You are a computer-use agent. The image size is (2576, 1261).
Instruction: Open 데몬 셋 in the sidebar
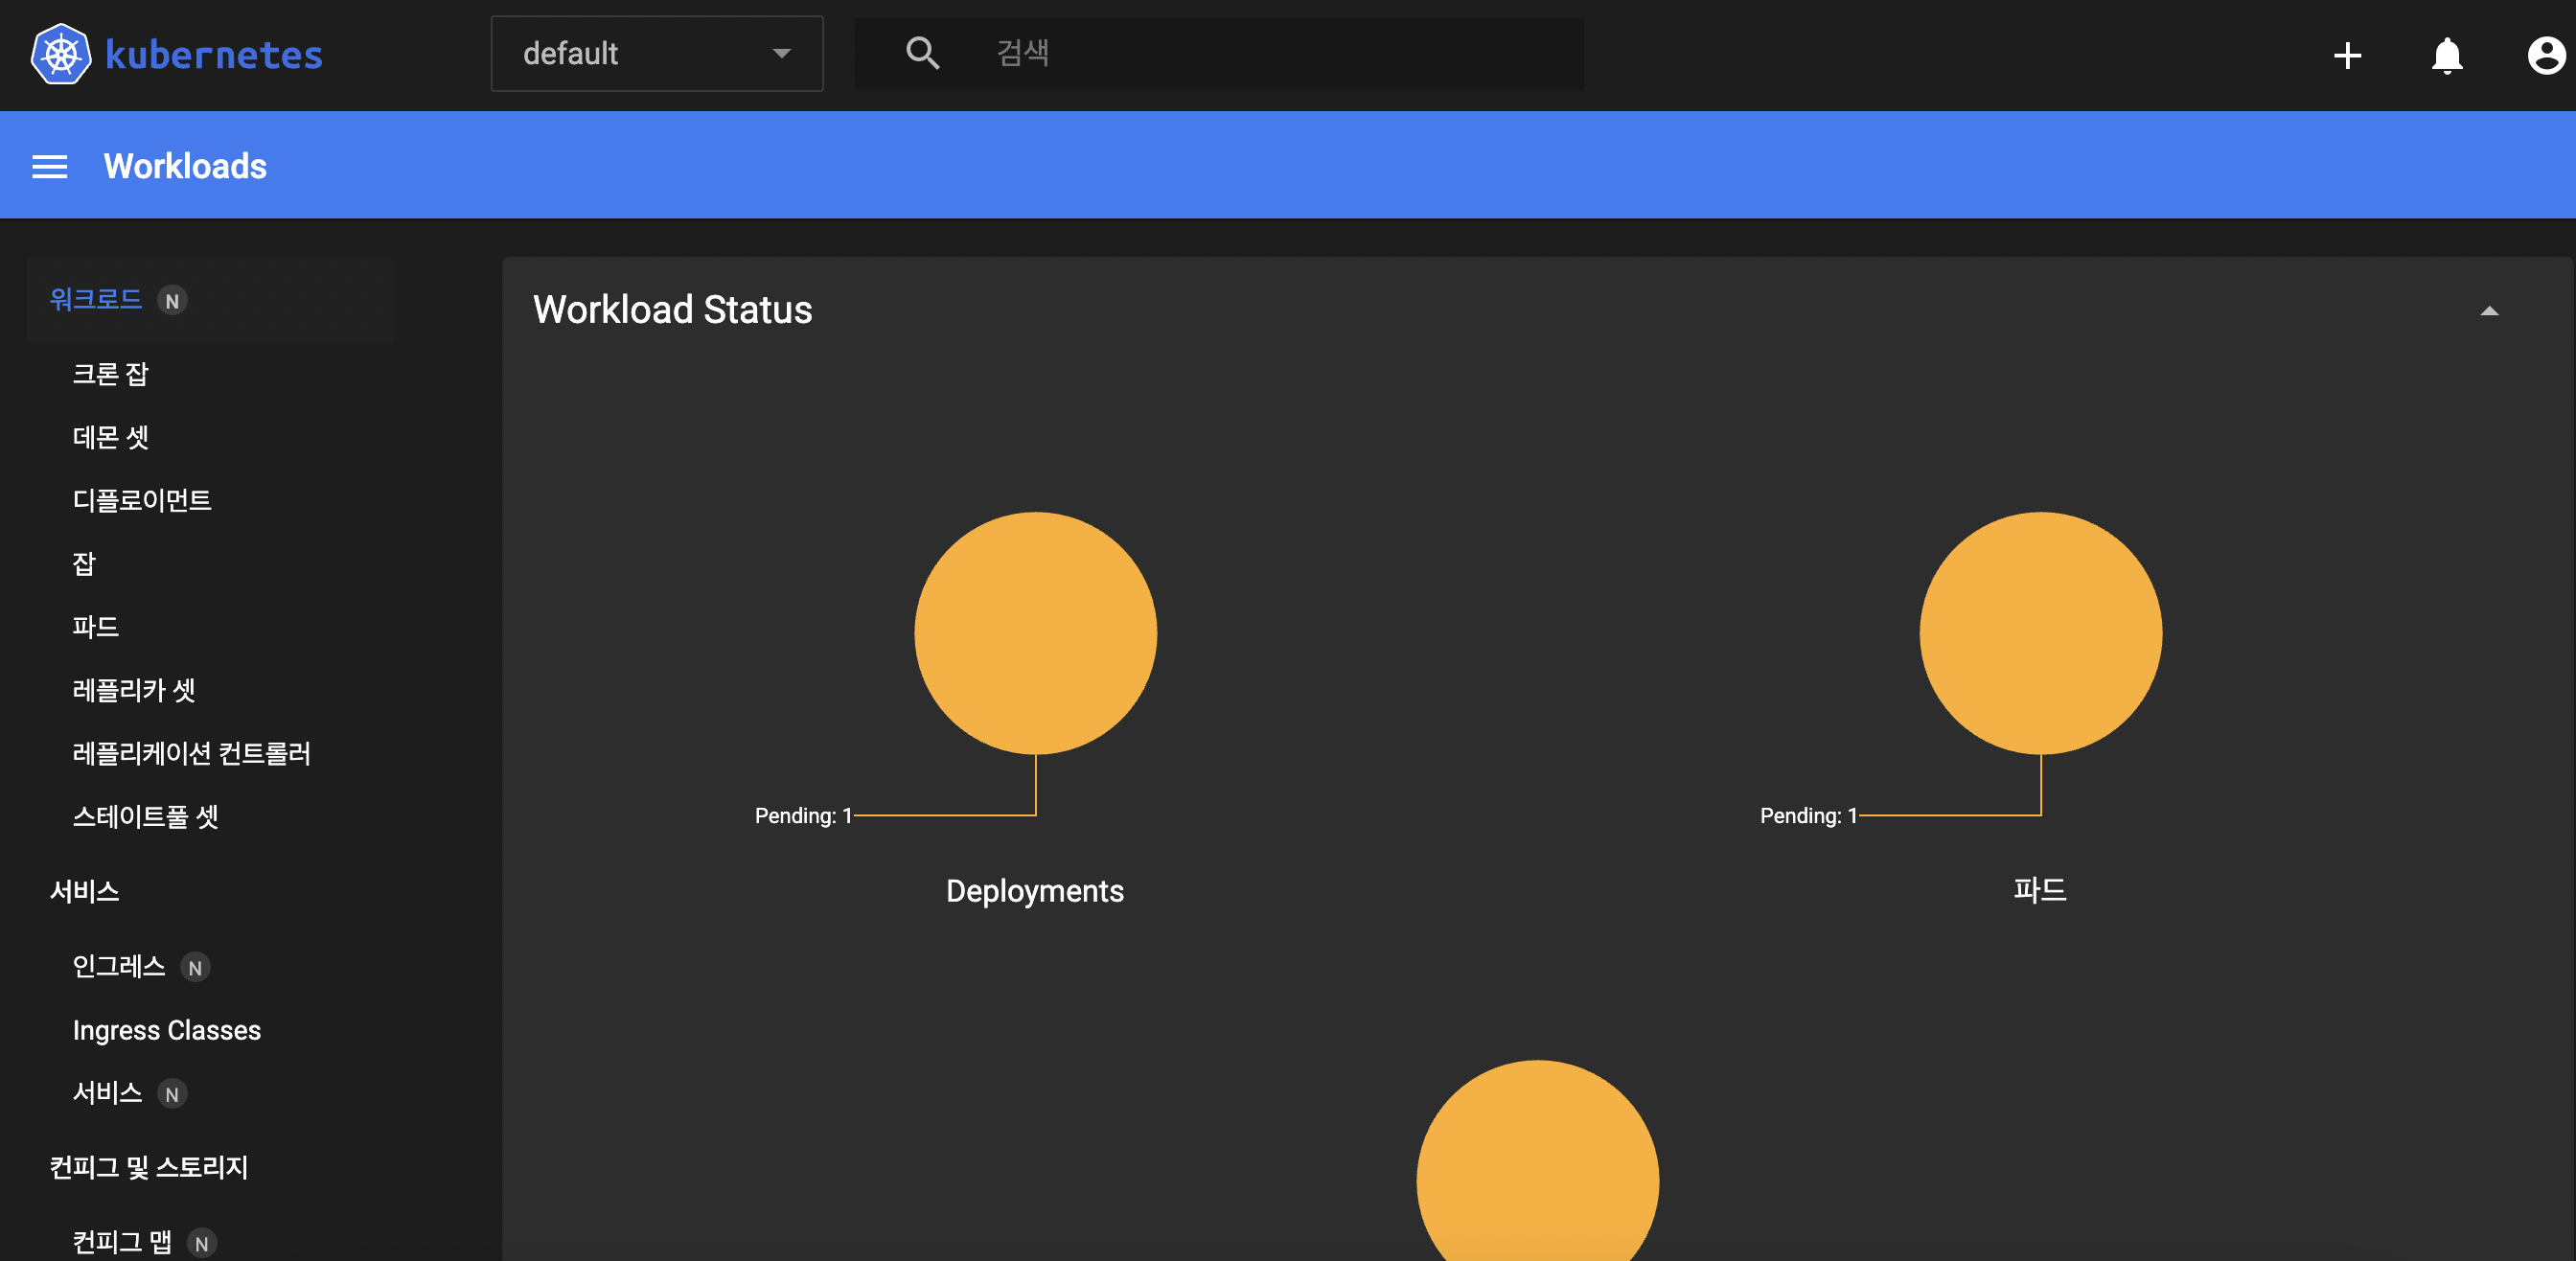[x=110, y=437]
